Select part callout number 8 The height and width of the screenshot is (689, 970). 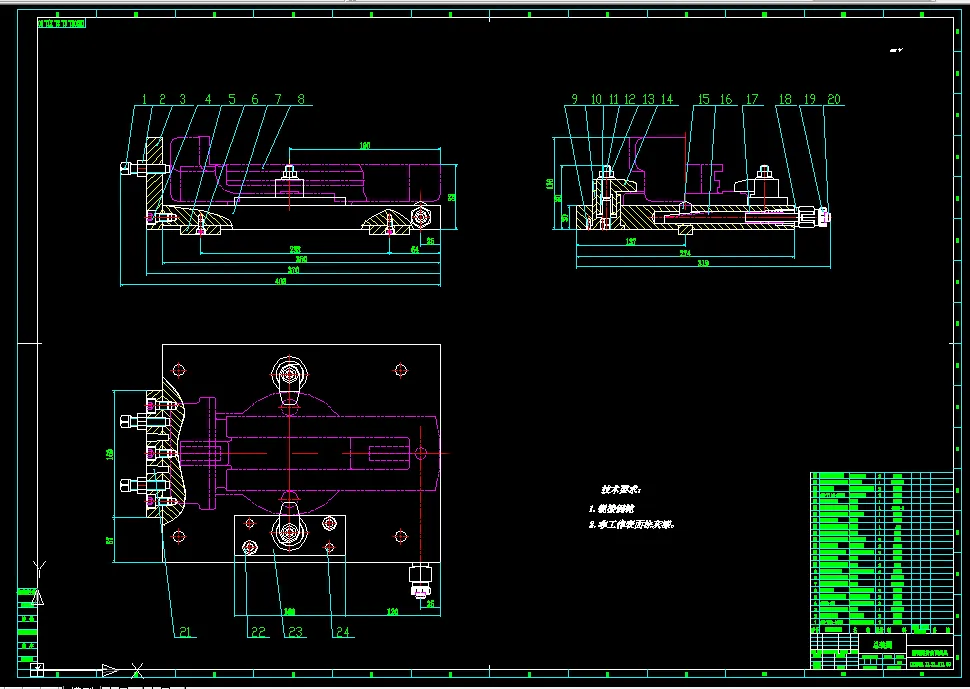(x=301, y=99)
